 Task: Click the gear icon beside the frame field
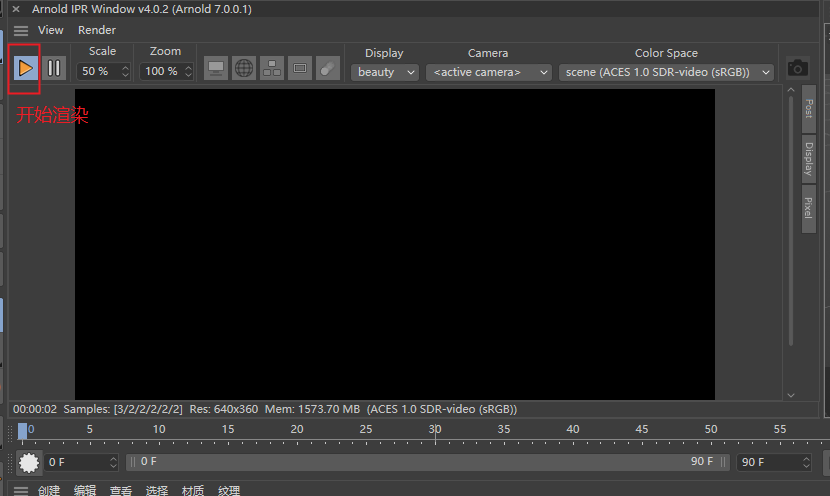(x=29, y=463)
